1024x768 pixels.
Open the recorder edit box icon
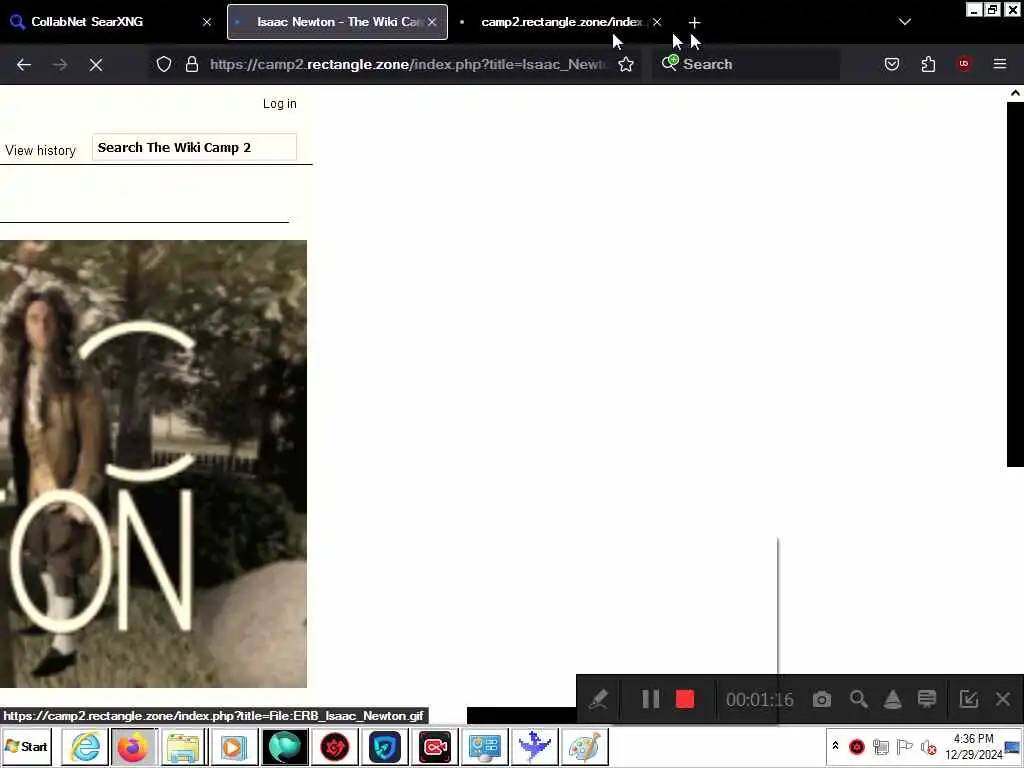[x=968, y=699]
